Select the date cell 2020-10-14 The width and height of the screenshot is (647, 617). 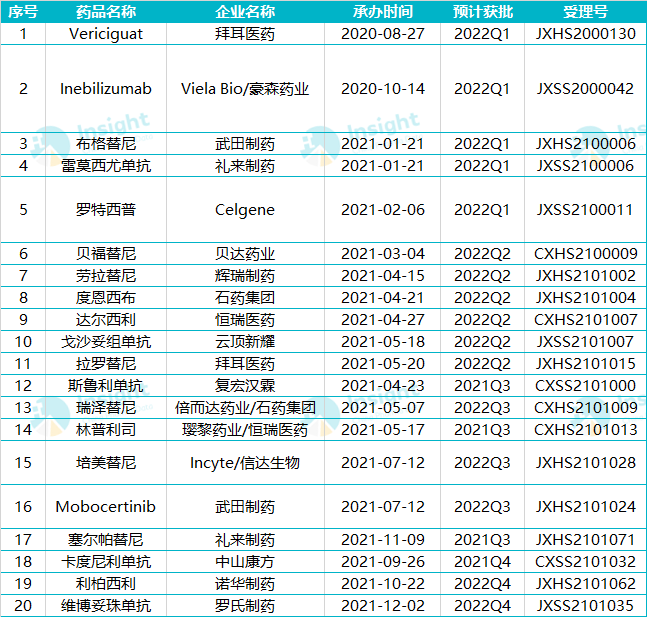383,88
